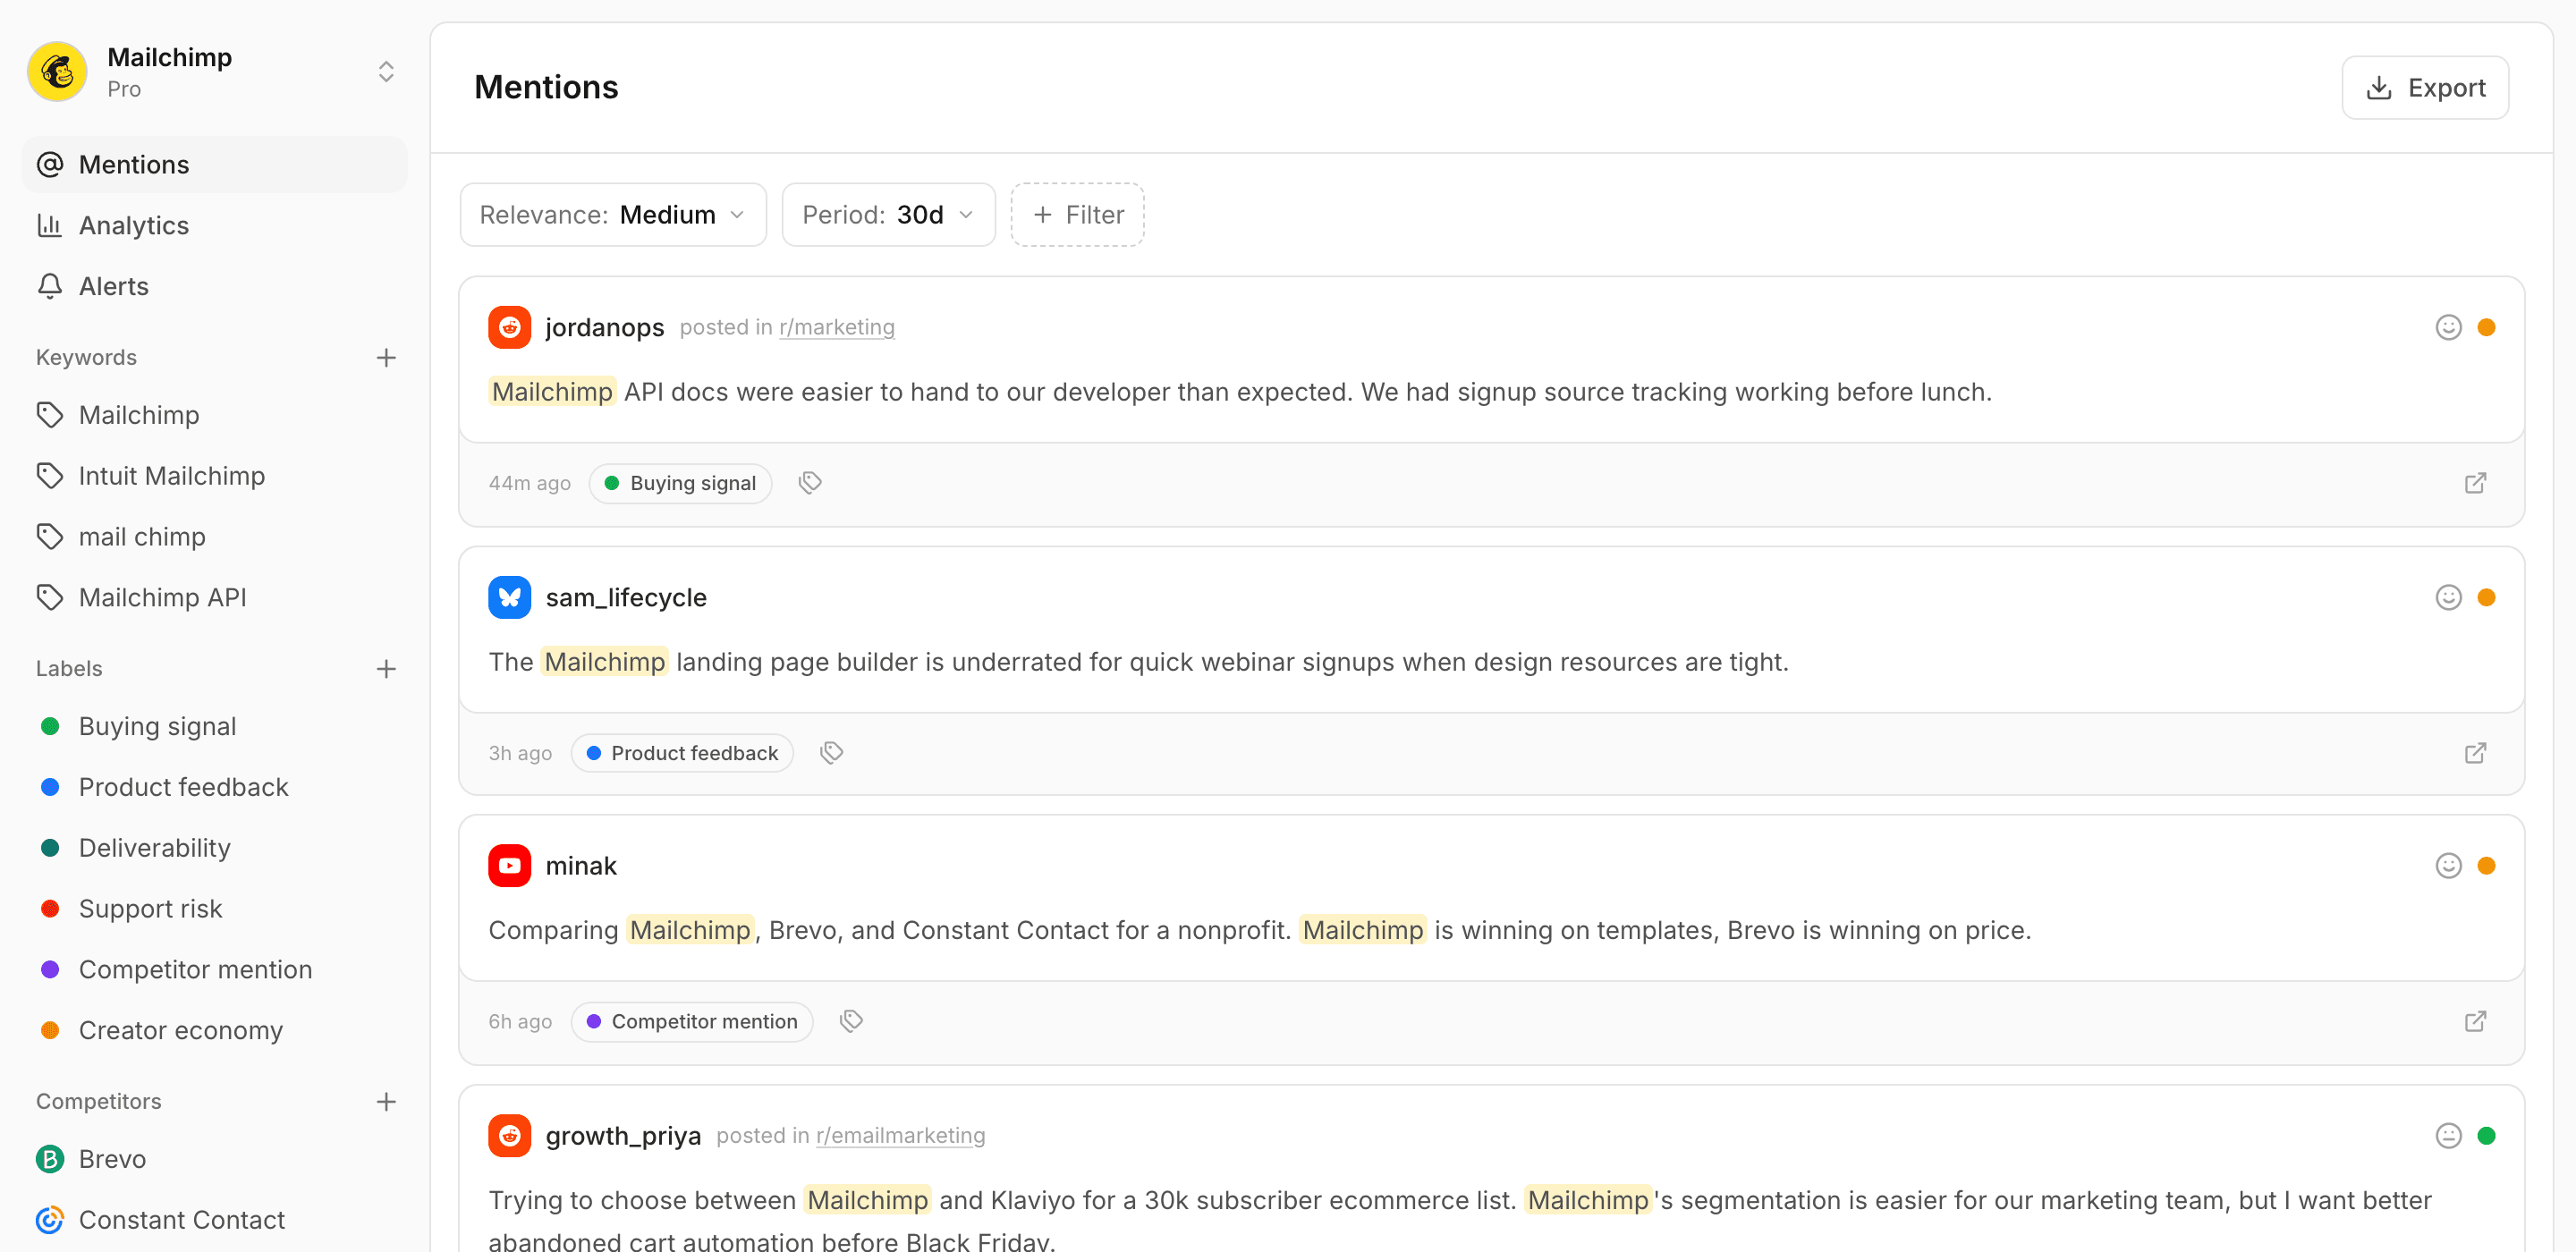2576x1252 pixels.
Task: Click Competitor mention chip on minak mention
Action: coord(692,1022)
